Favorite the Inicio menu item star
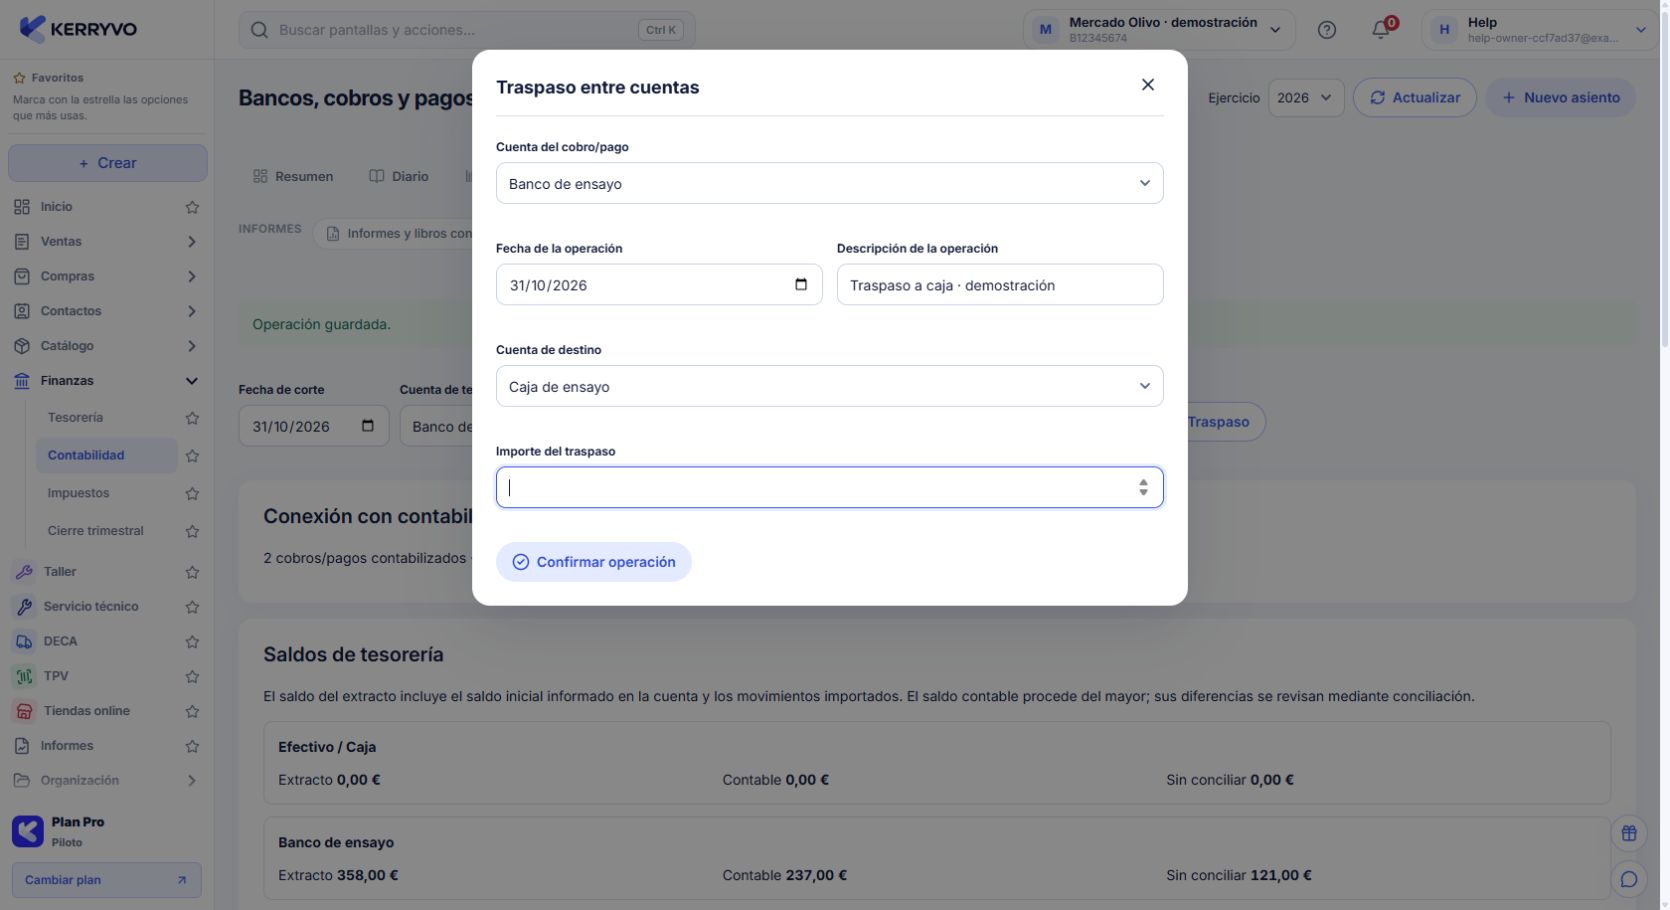1670x910 pixels. (192, 207)
